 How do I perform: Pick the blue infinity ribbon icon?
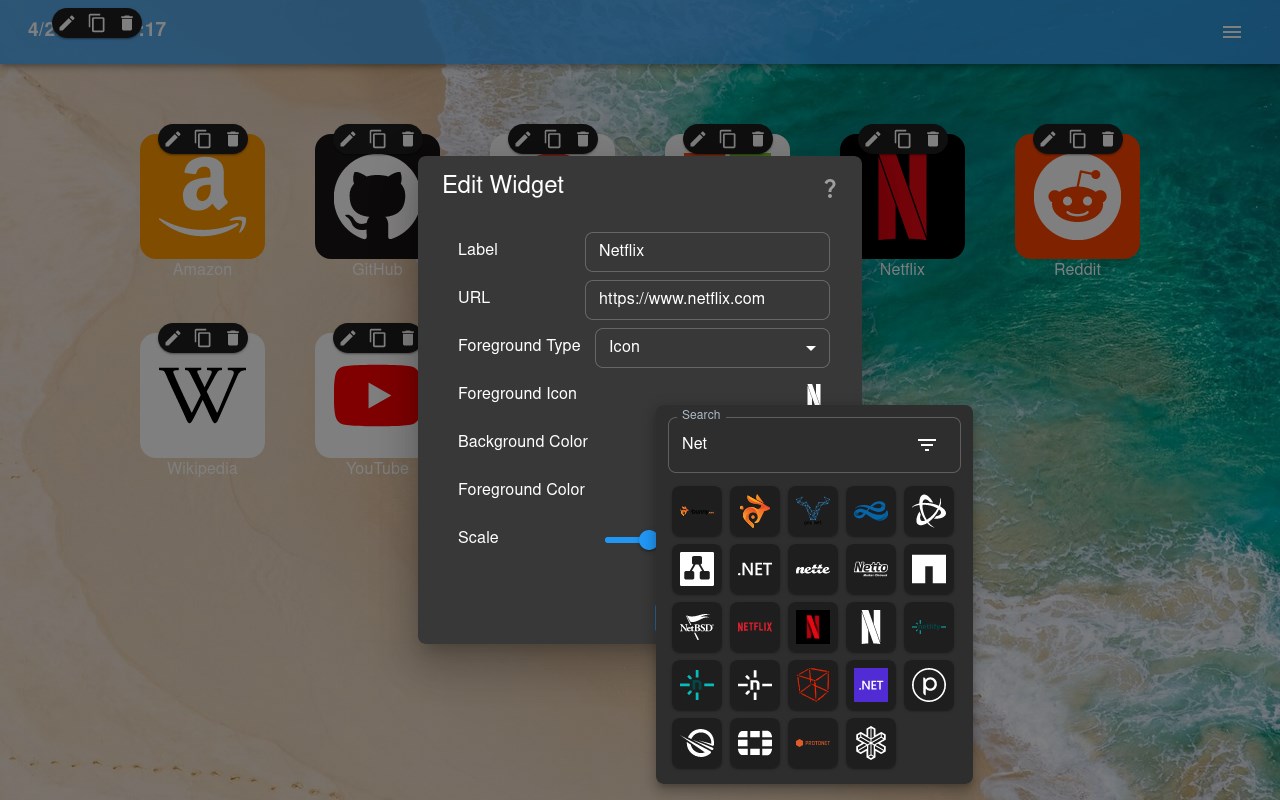(x=871, y=511)
